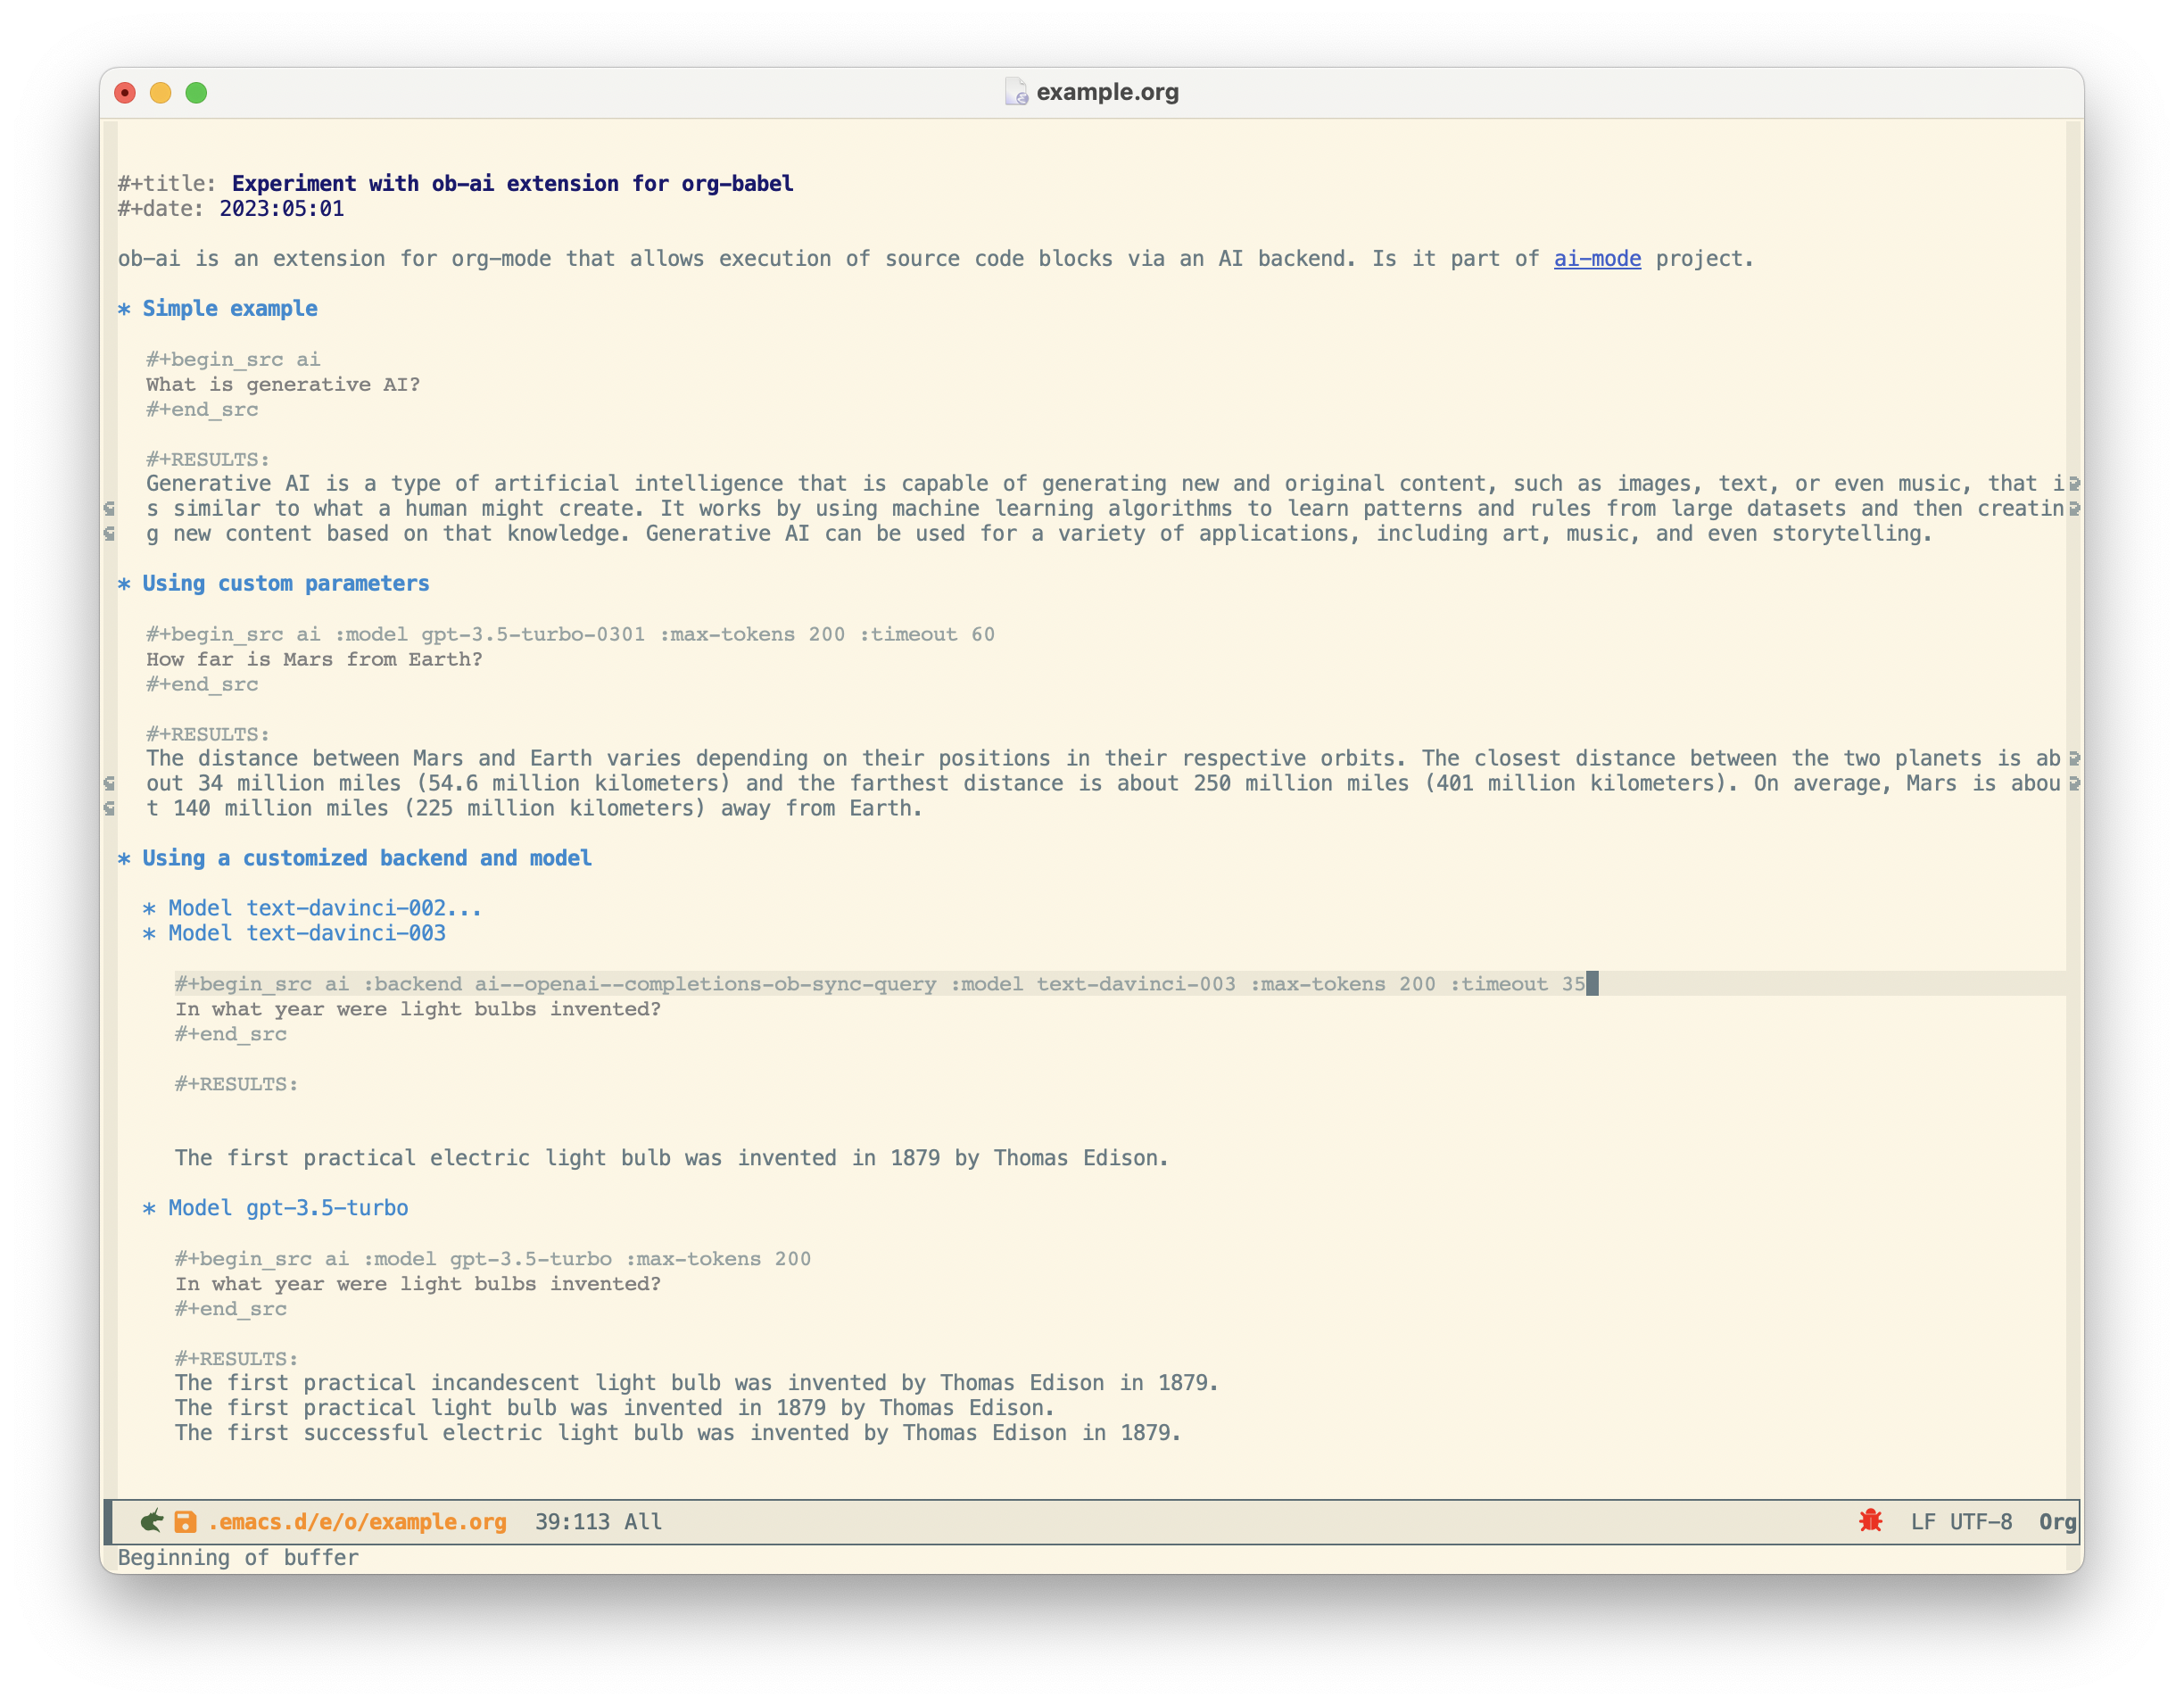Click the line 'What is generative AI?'
The height and width of the screenshot is (1706, 2184).
(283, 384)
